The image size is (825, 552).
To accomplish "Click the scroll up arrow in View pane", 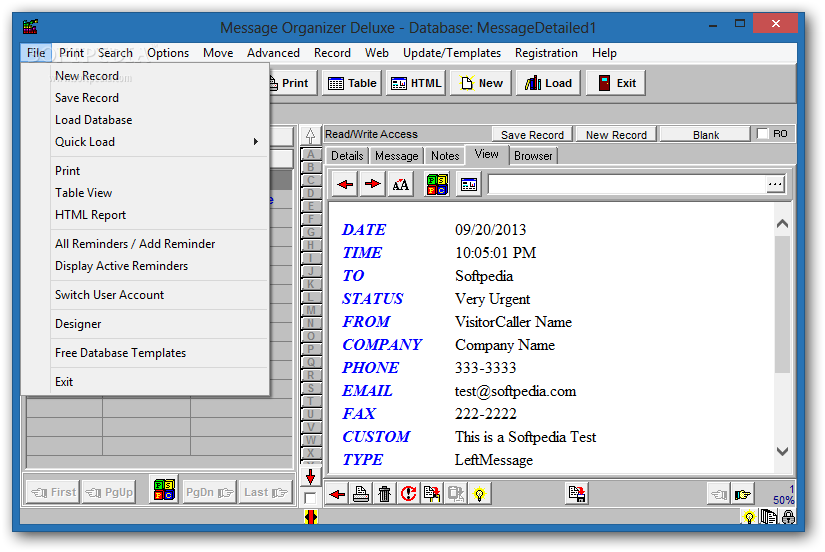I will [x=782, y=224].
